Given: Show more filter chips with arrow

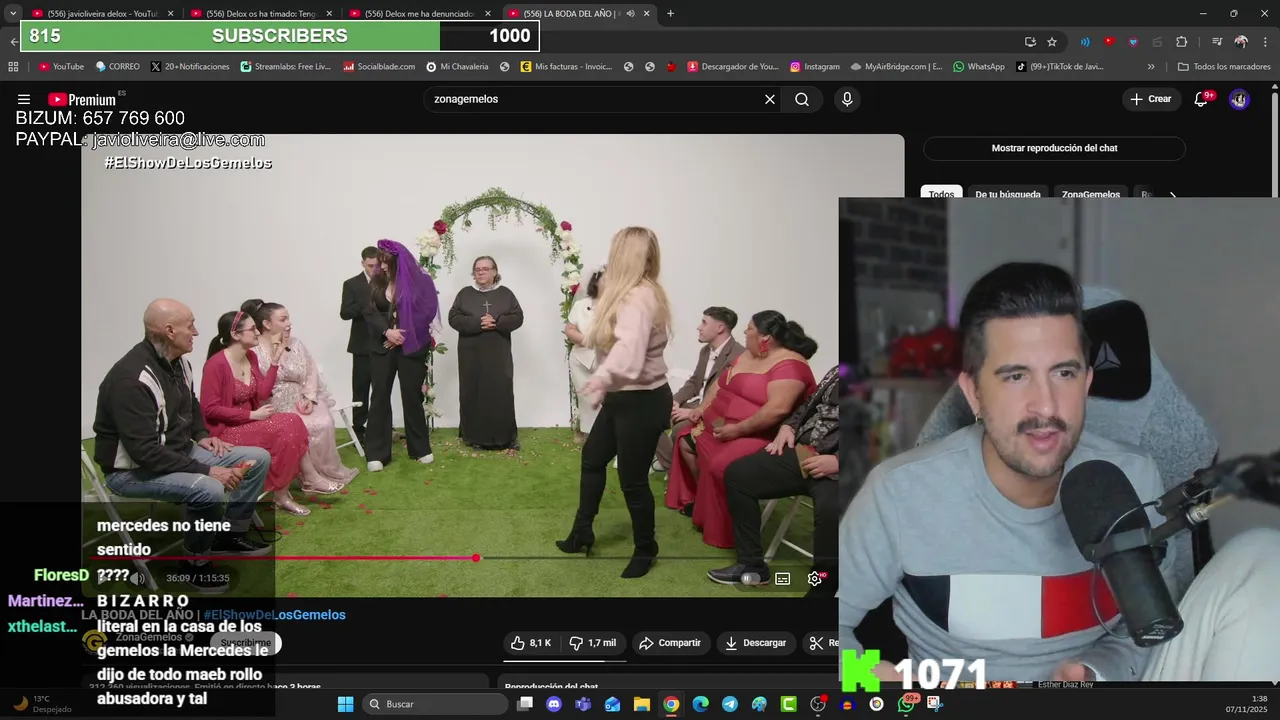Looking at the screenshot, I should point(1173,195).
